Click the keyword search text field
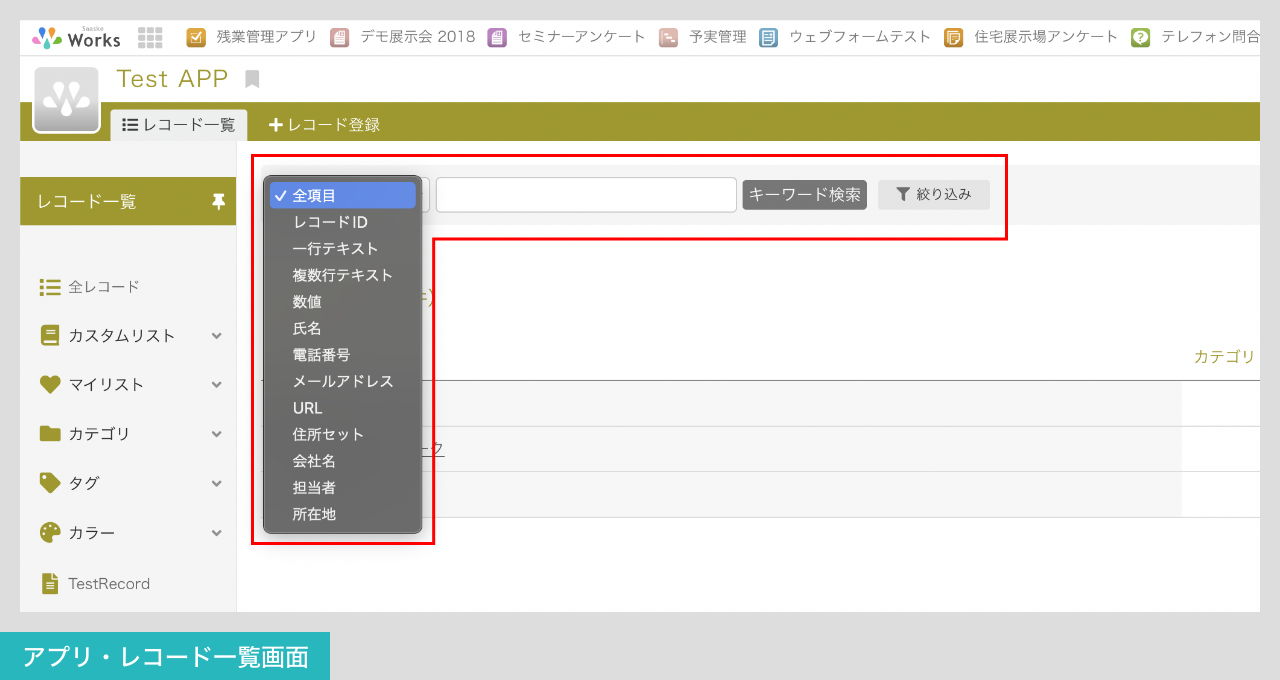 point(586,195)
